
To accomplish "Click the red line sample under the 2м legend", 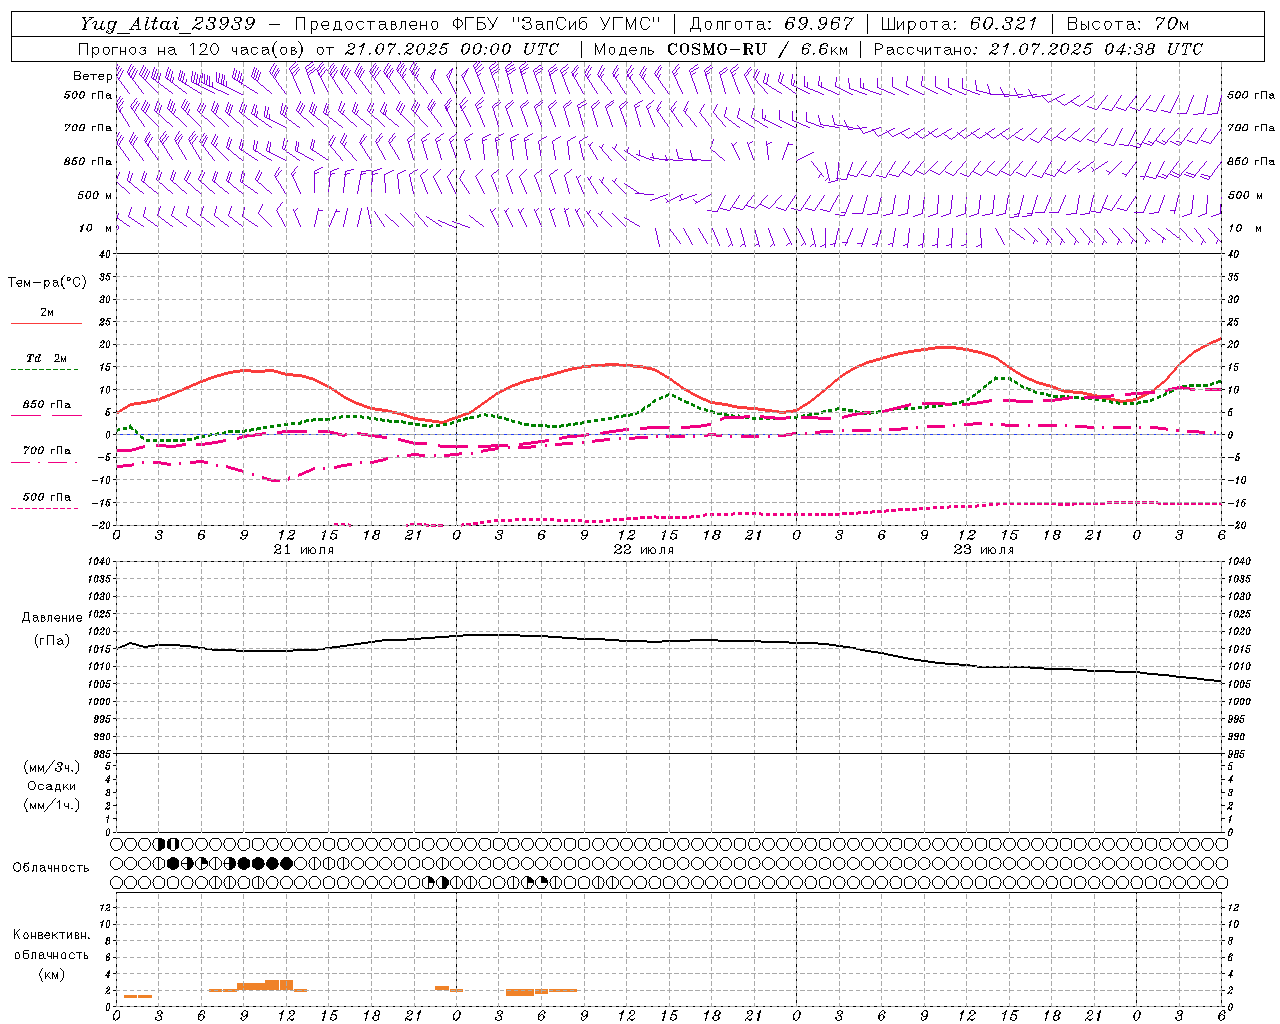I will click(46, 324).
